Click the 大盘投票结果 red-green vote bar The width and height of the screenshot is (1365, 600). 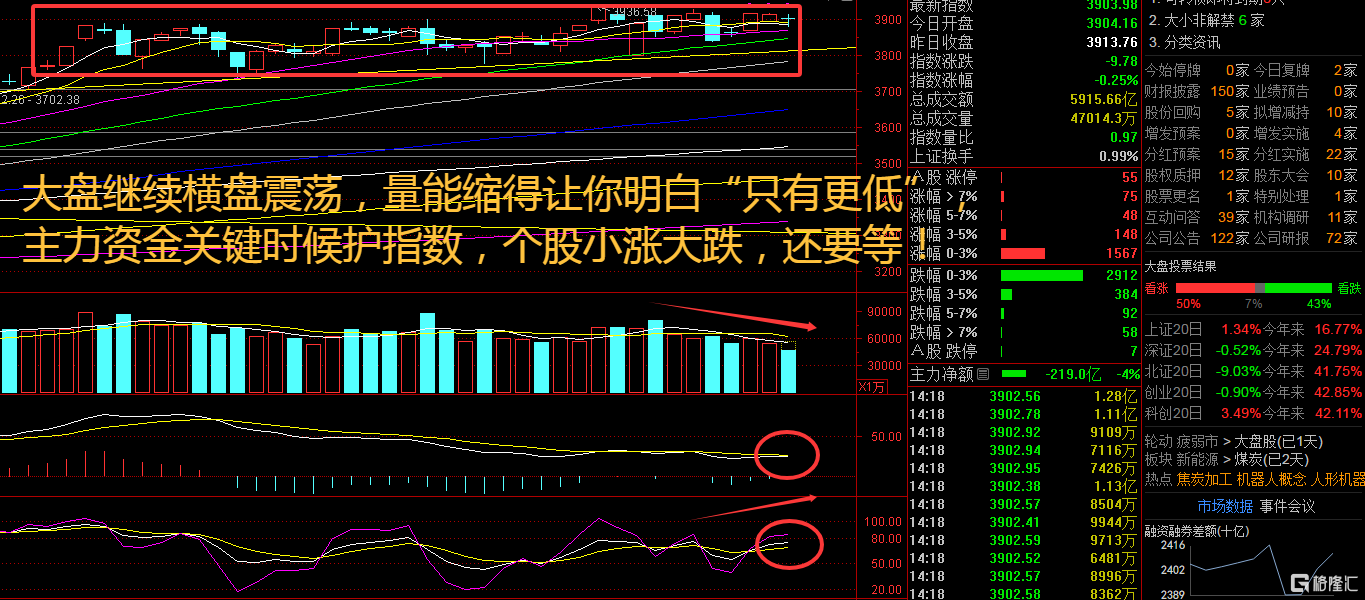1253,288
